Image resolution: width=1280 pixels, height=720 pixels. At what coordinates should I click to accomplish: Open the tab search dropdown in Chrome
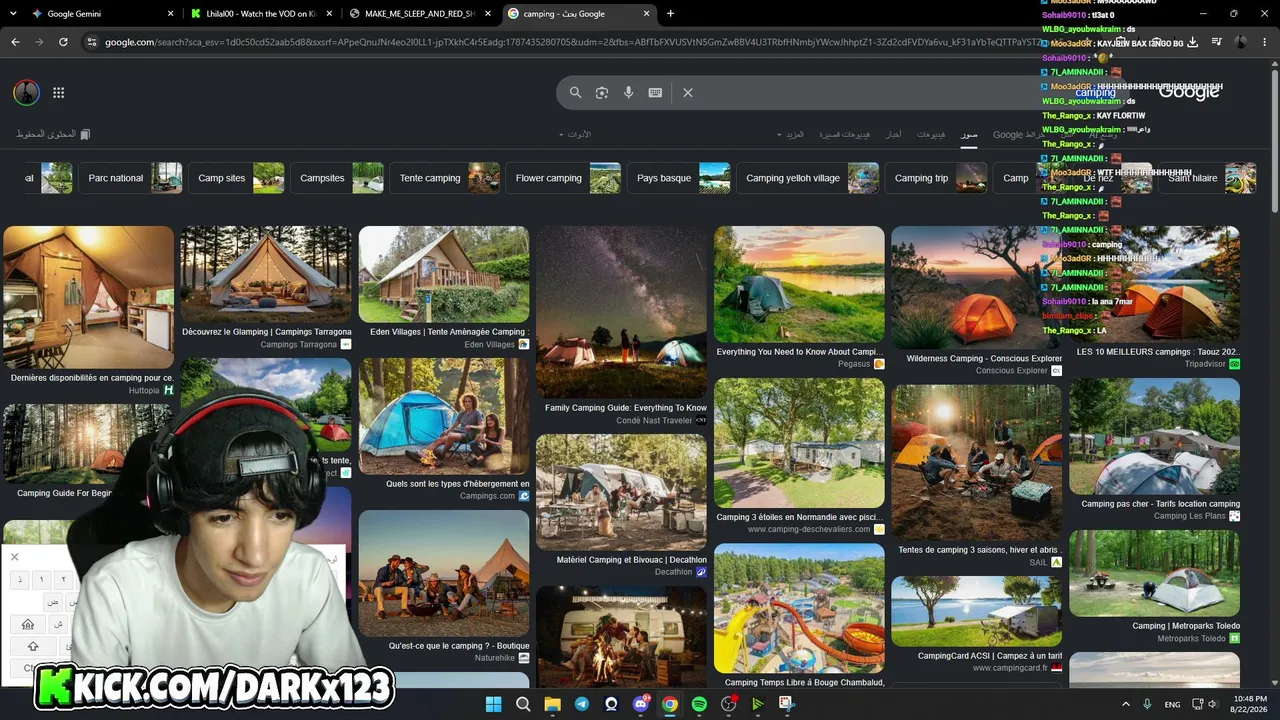14,14
